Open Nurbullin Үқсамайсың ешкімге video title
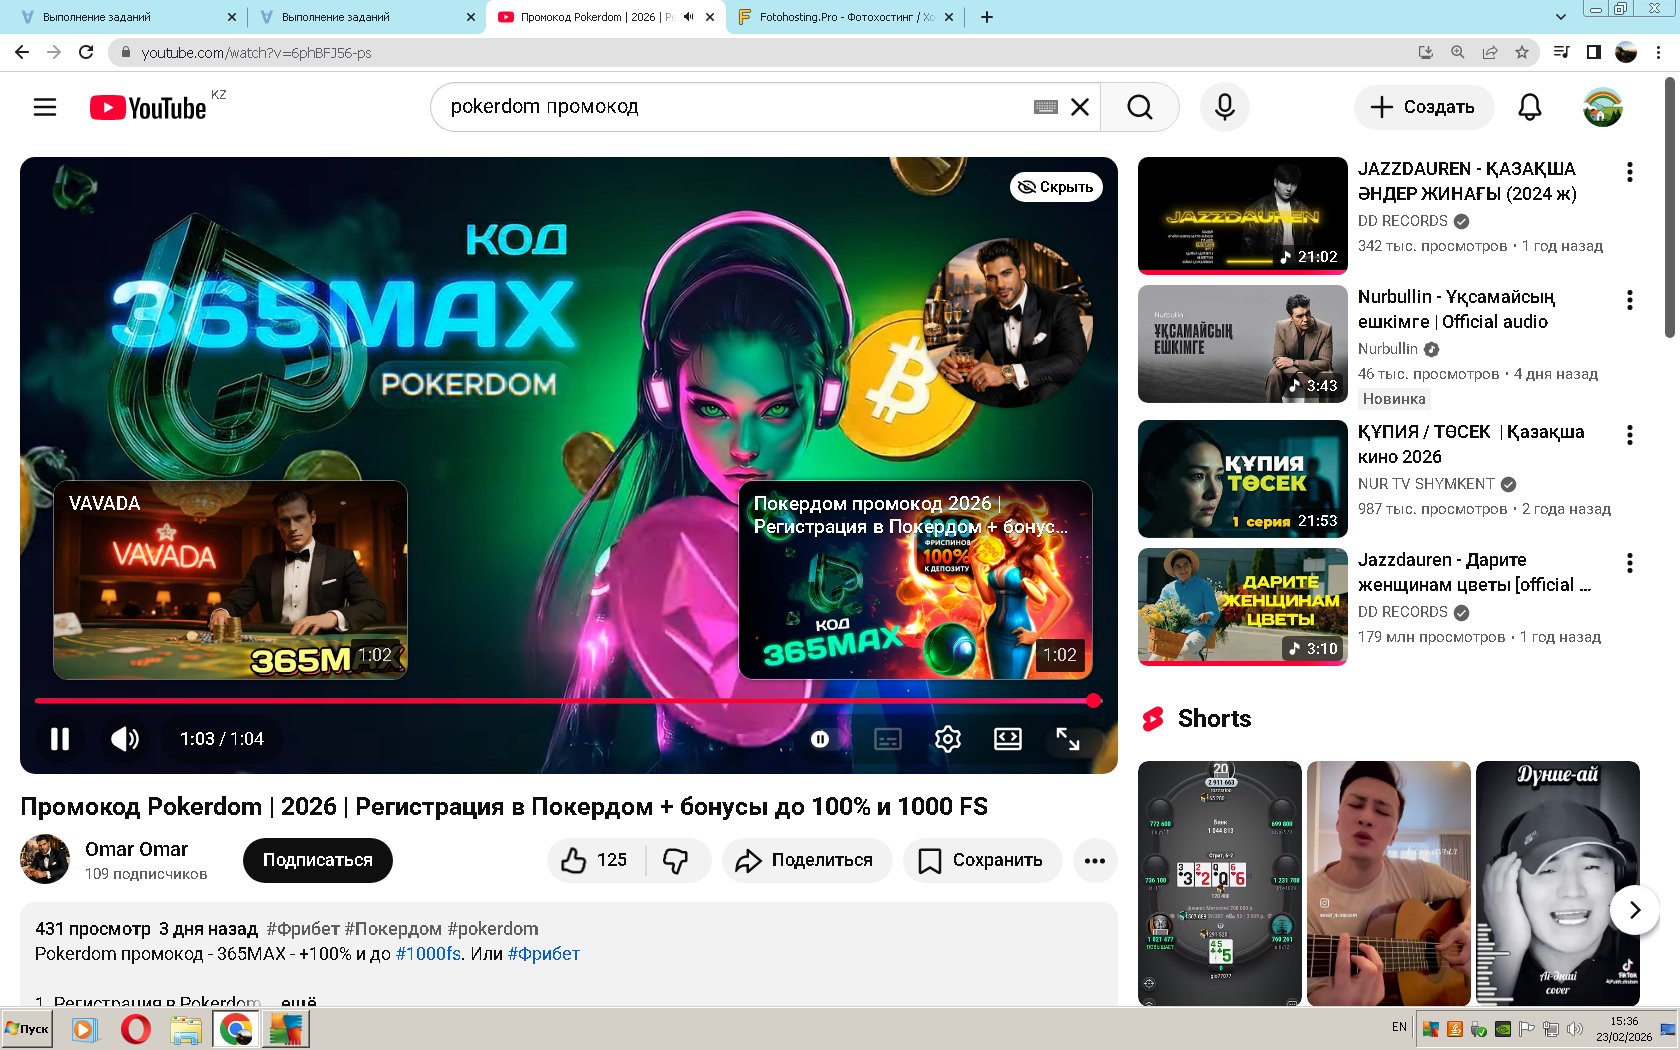Image resolution: width=1680 pixels, height=1050 pixels. pos(1456,309)
